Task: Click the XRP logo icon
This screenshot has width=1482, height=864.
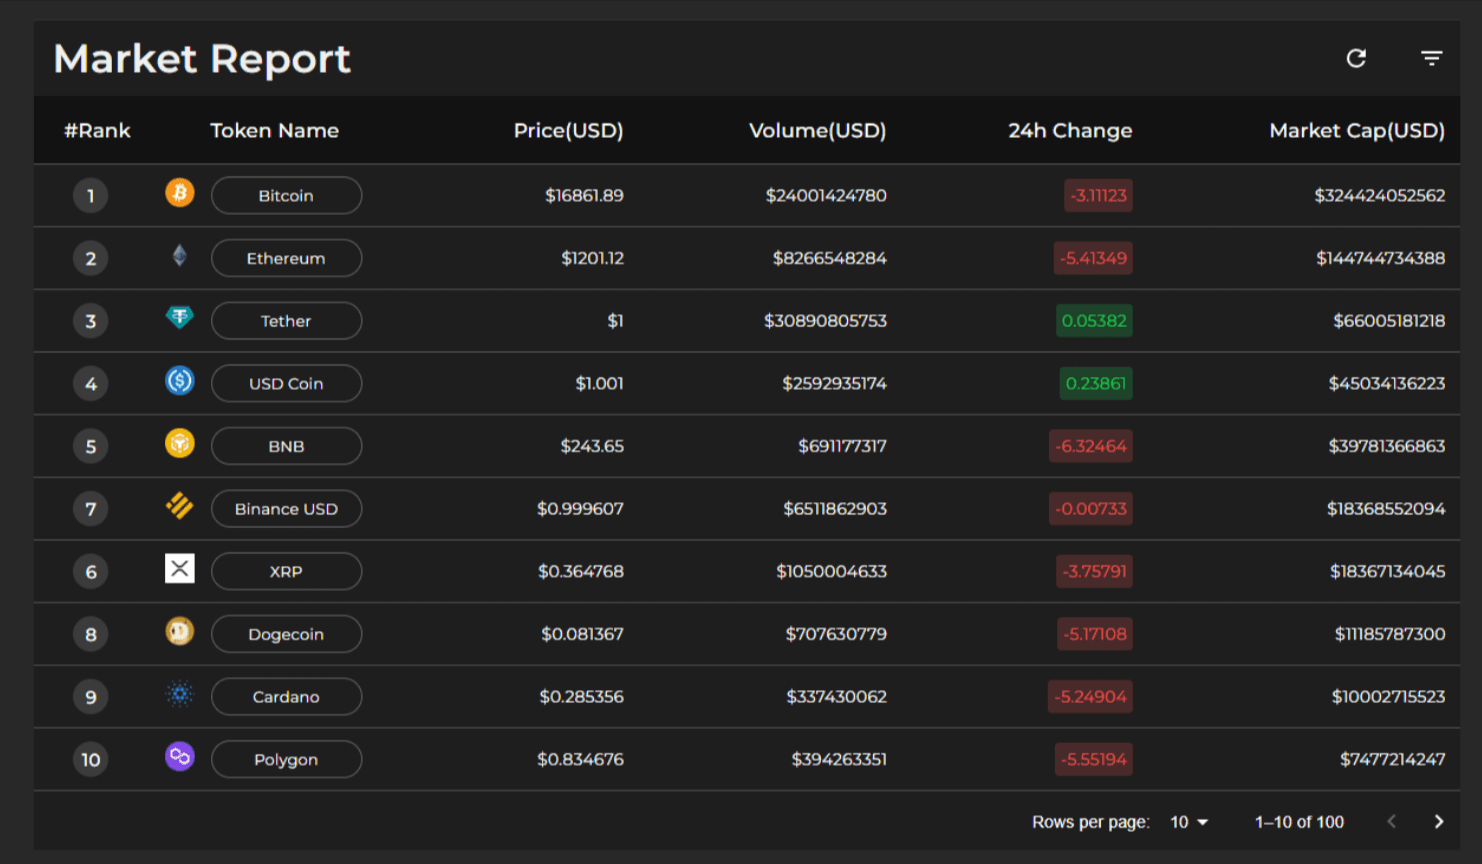Action: 180,569
